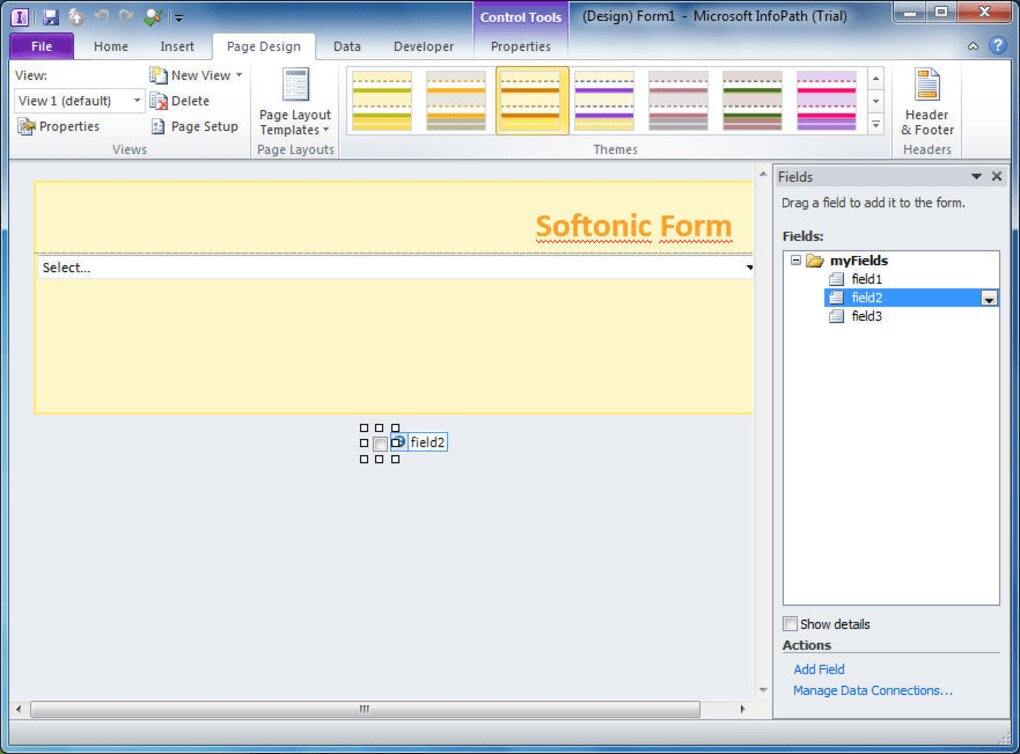
Task: Click the Add Field link
Action: tap(819, 669)
